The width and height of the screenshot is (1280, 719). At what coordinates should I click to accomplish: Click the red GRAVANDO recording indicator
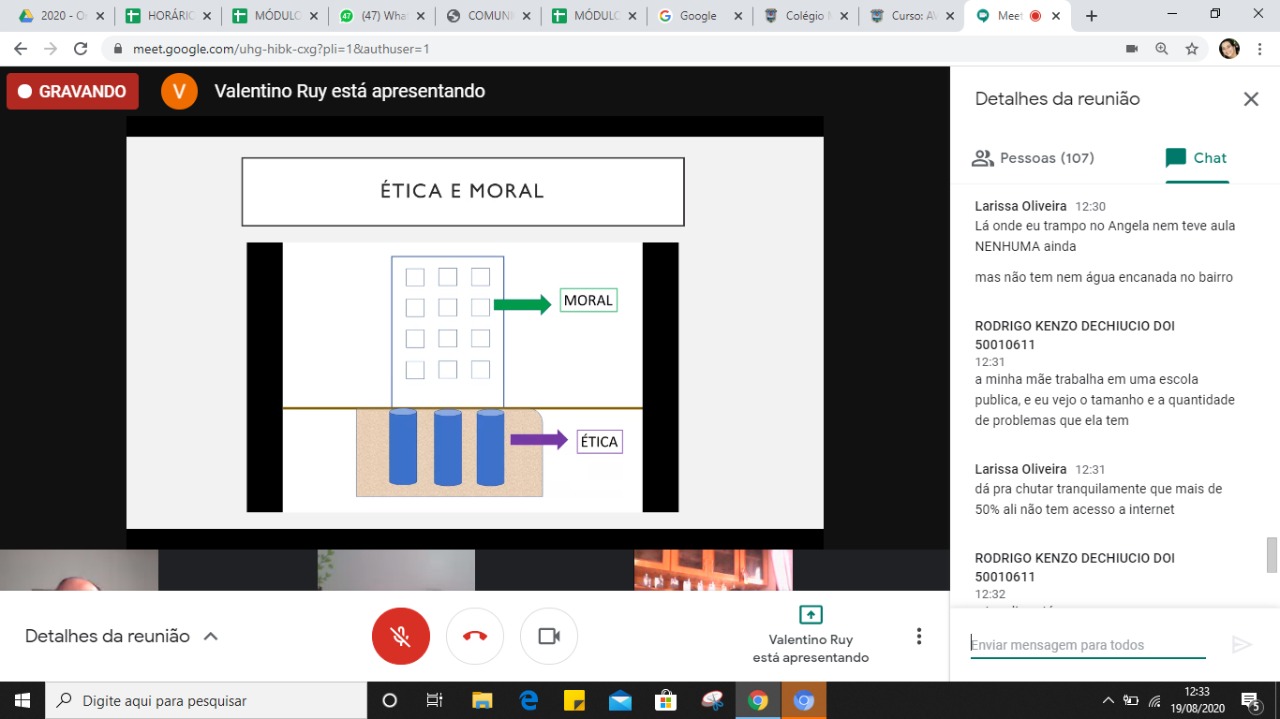pos(72,91)
